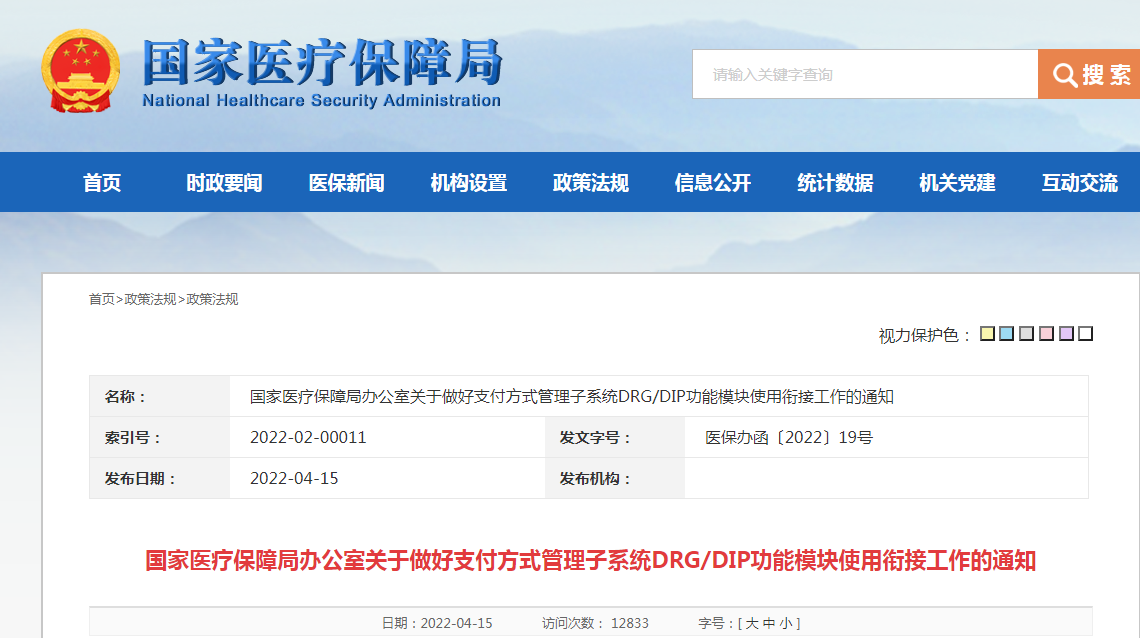Select the gray eye-protection color swatch
The image size is (1140, 638).
[x=1027, y=334]
